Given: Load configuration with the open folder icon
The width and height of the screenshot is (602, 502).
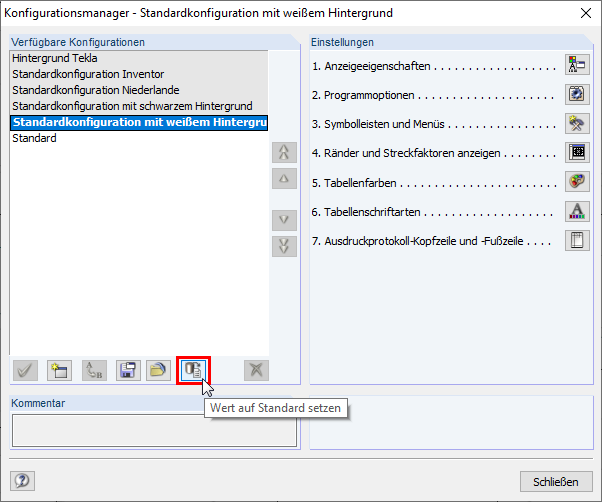Looking at the screenshot, I should coord(158,370).
